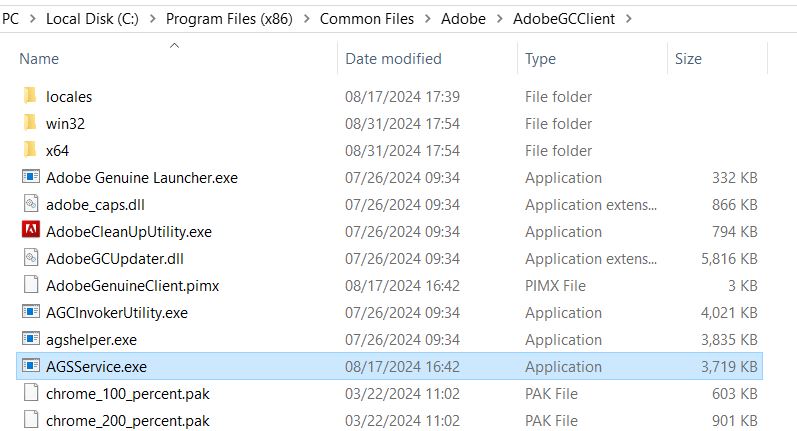
Task: Click the chrome_100_percent.pak file icon
Action: click(29, 393)
